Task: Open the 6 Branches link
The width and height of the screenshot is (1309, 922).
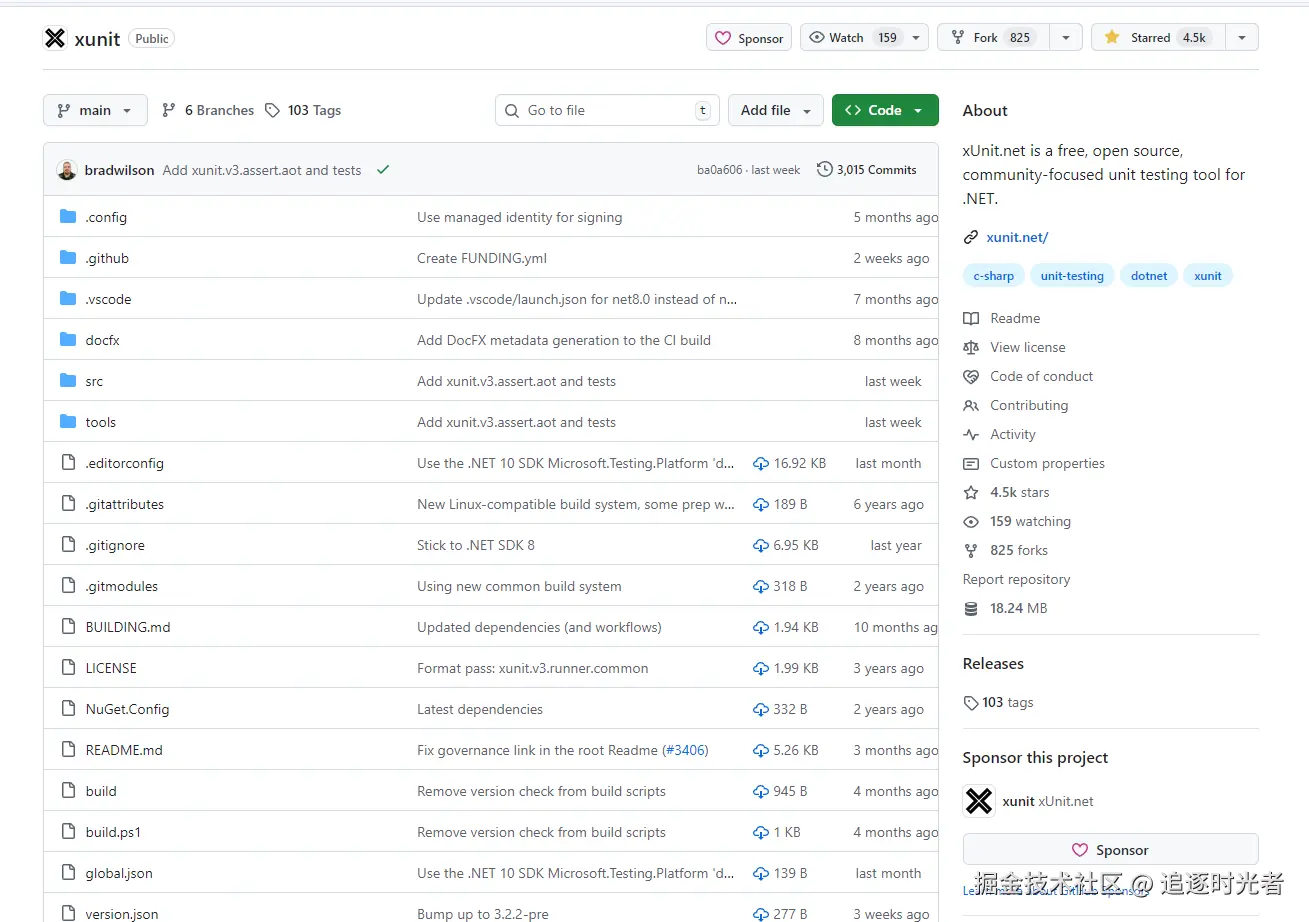Action: pos(208,110)
